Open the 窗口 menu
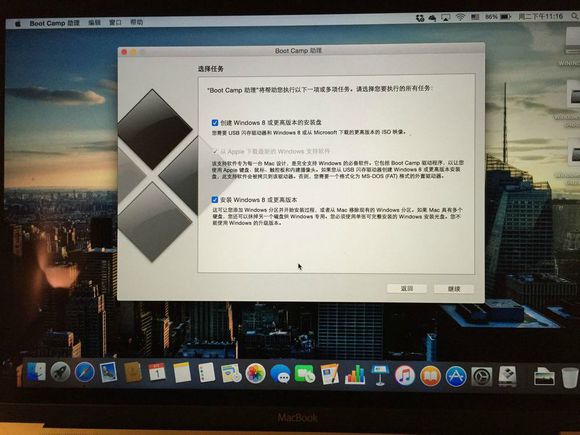Screen dimensions: 580x435 click(115, 22)
